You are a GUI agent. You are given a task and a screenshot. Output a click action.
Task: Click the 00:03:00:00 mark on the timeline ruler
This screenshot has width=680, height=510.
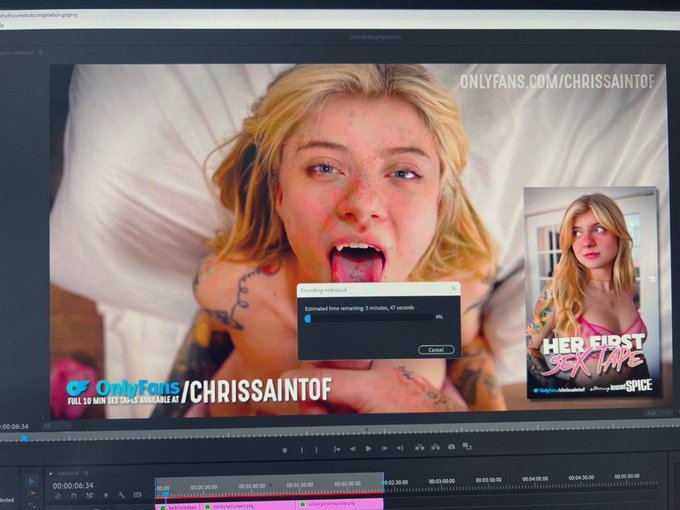tap(441, 481)
